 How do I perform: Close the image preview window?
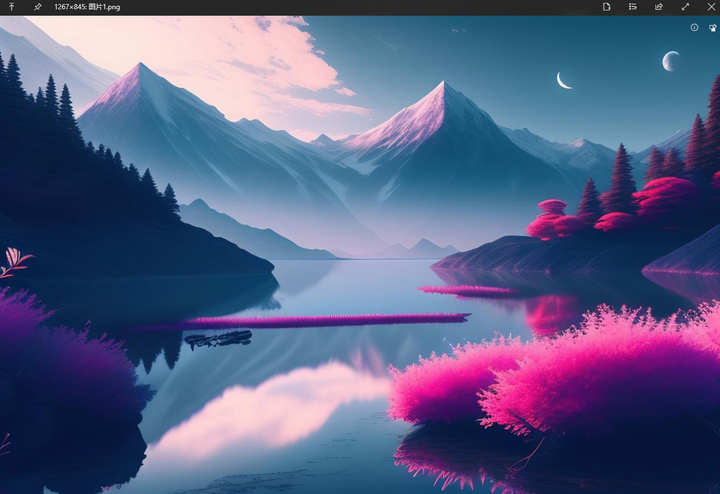(711, 7)
